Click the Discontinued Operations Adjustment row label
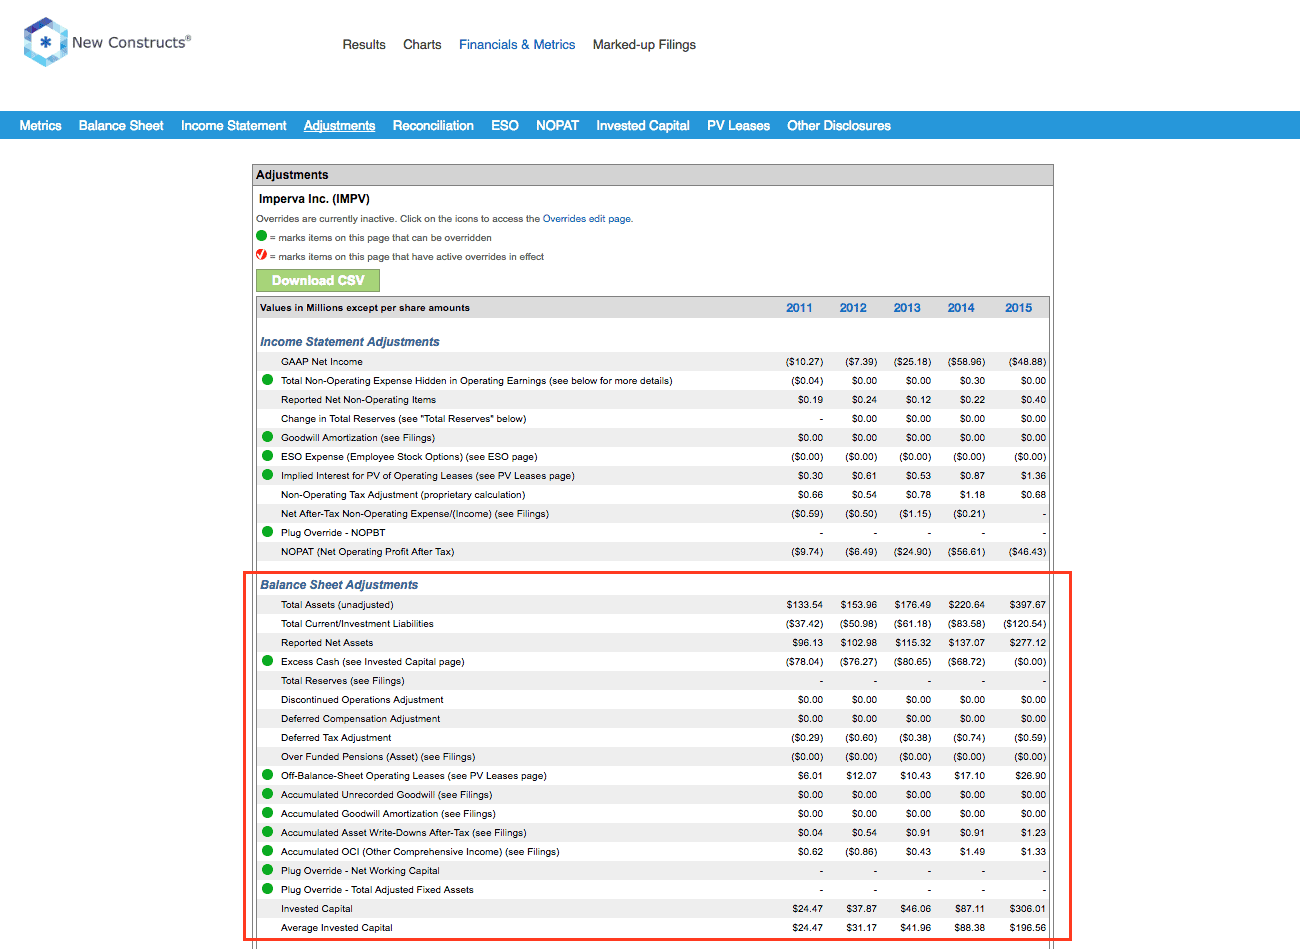Viewport: 1300px width, 949px height. (x=362, y=699)
